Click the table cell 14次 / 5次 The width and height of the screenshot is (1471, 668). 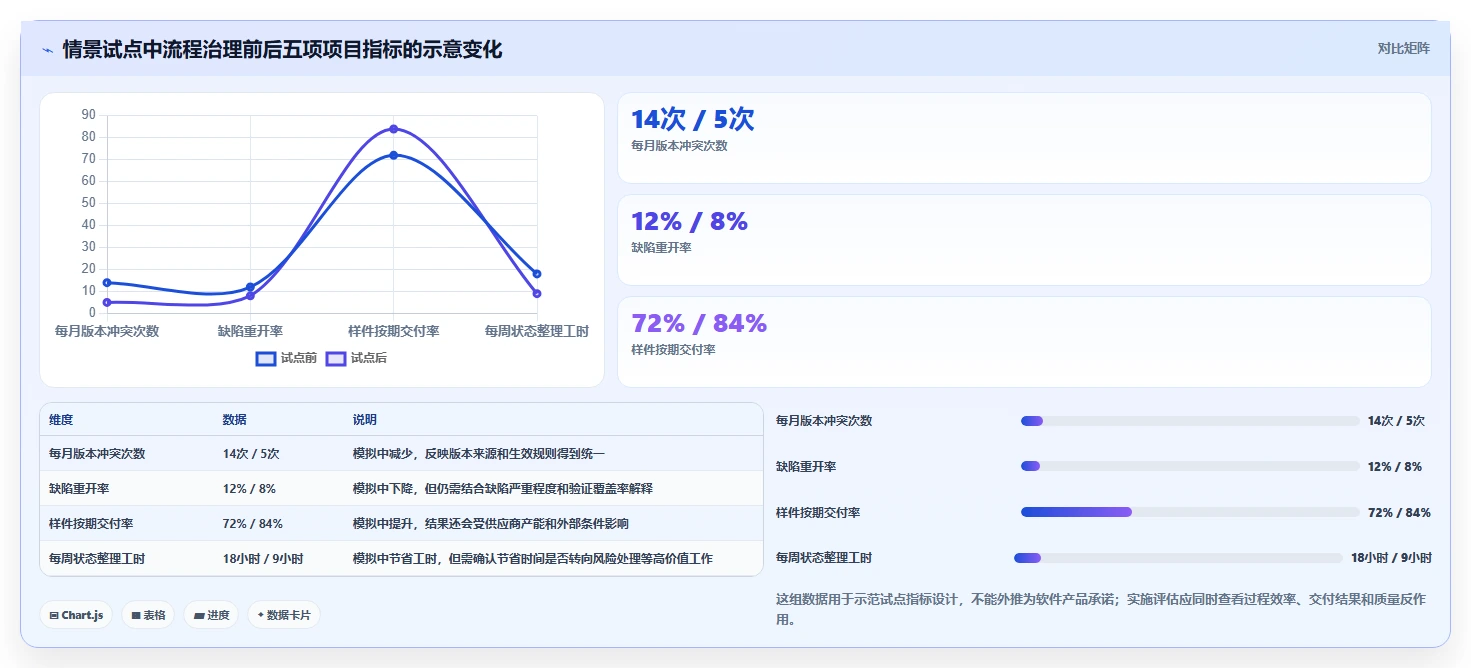pos(251,454)
